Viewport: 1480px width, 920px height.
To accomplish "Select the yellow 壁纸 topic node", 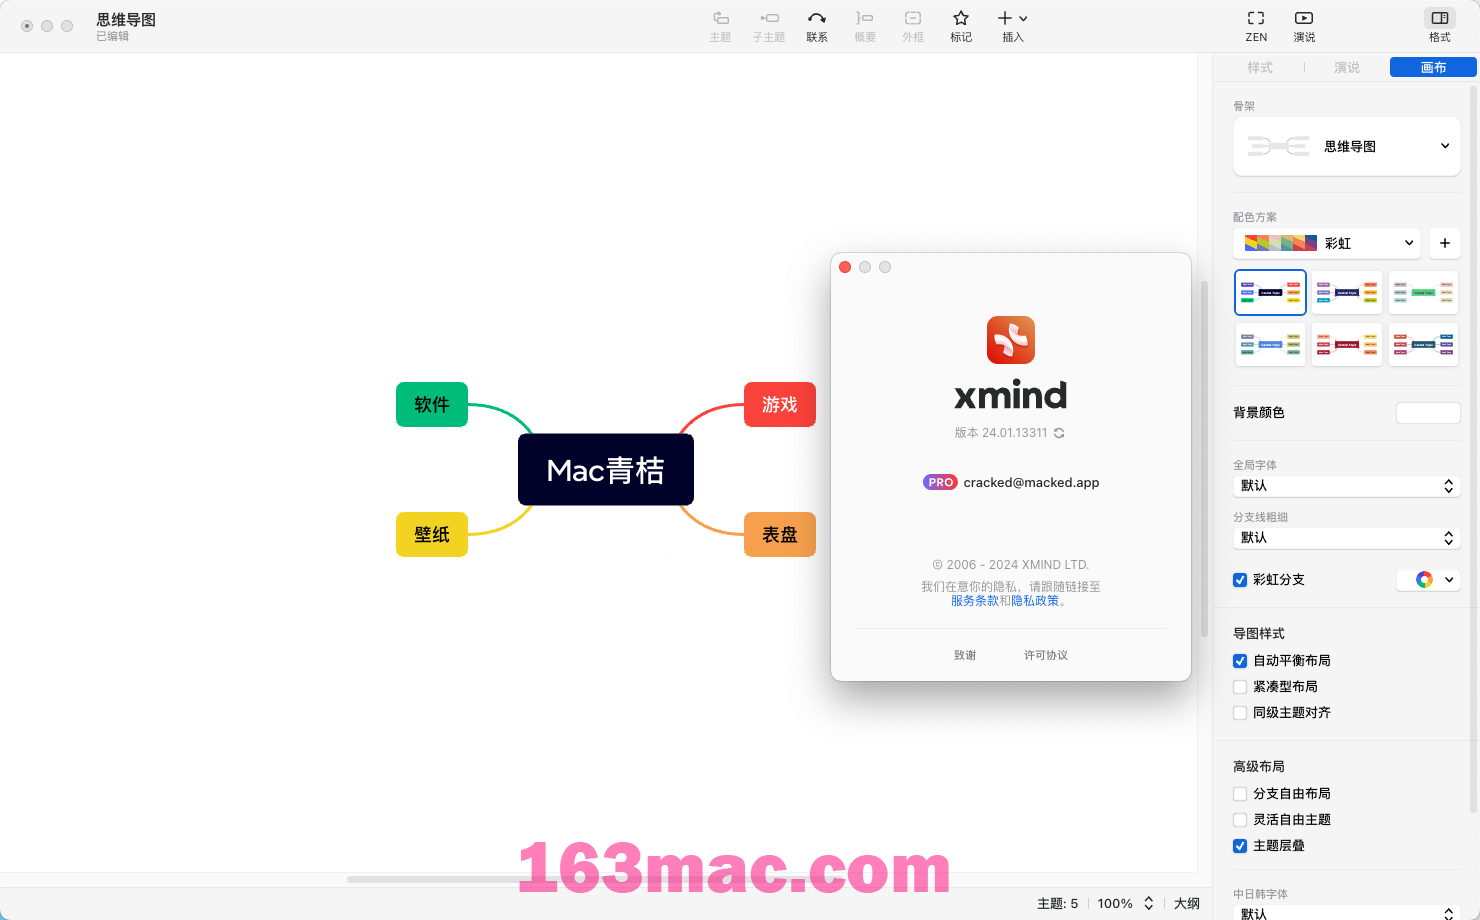I will [x=432, y=534].
